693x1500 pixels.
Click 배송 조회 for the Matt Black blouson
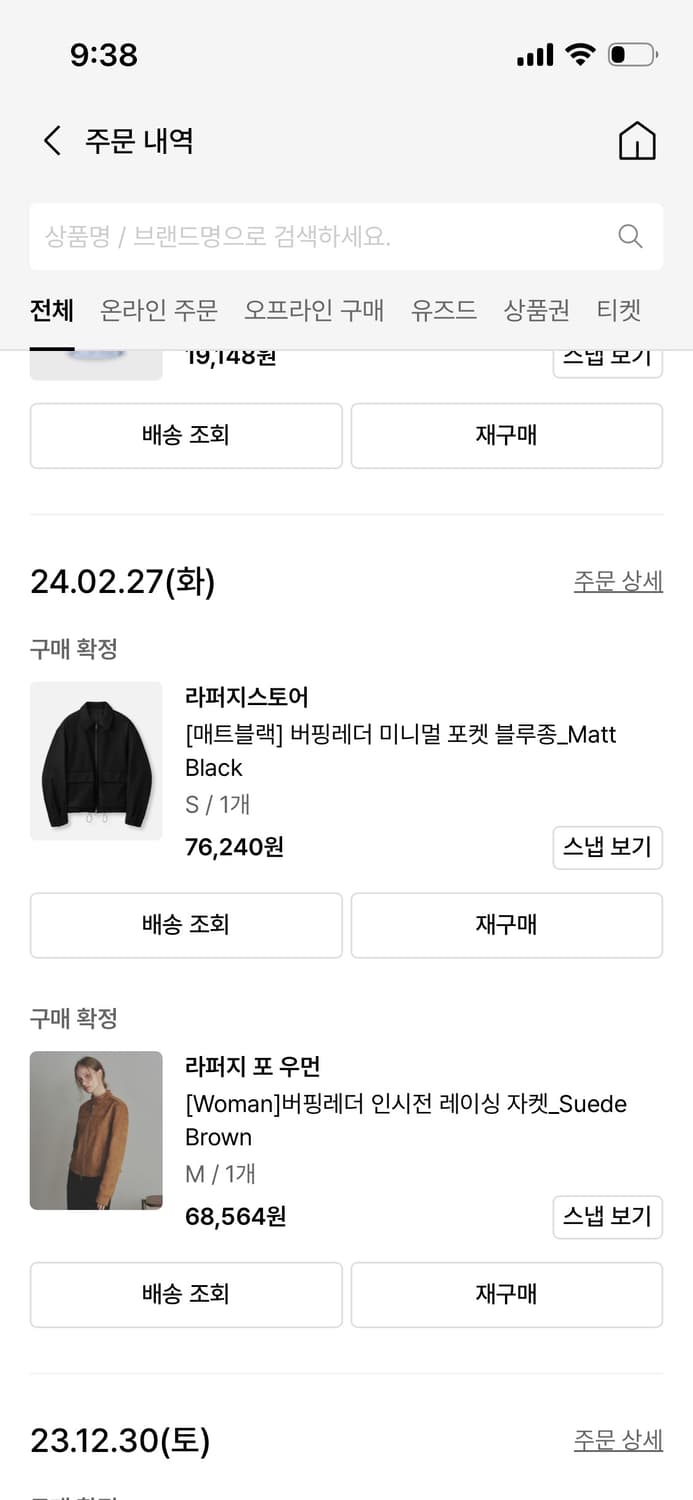coord(185,925)
